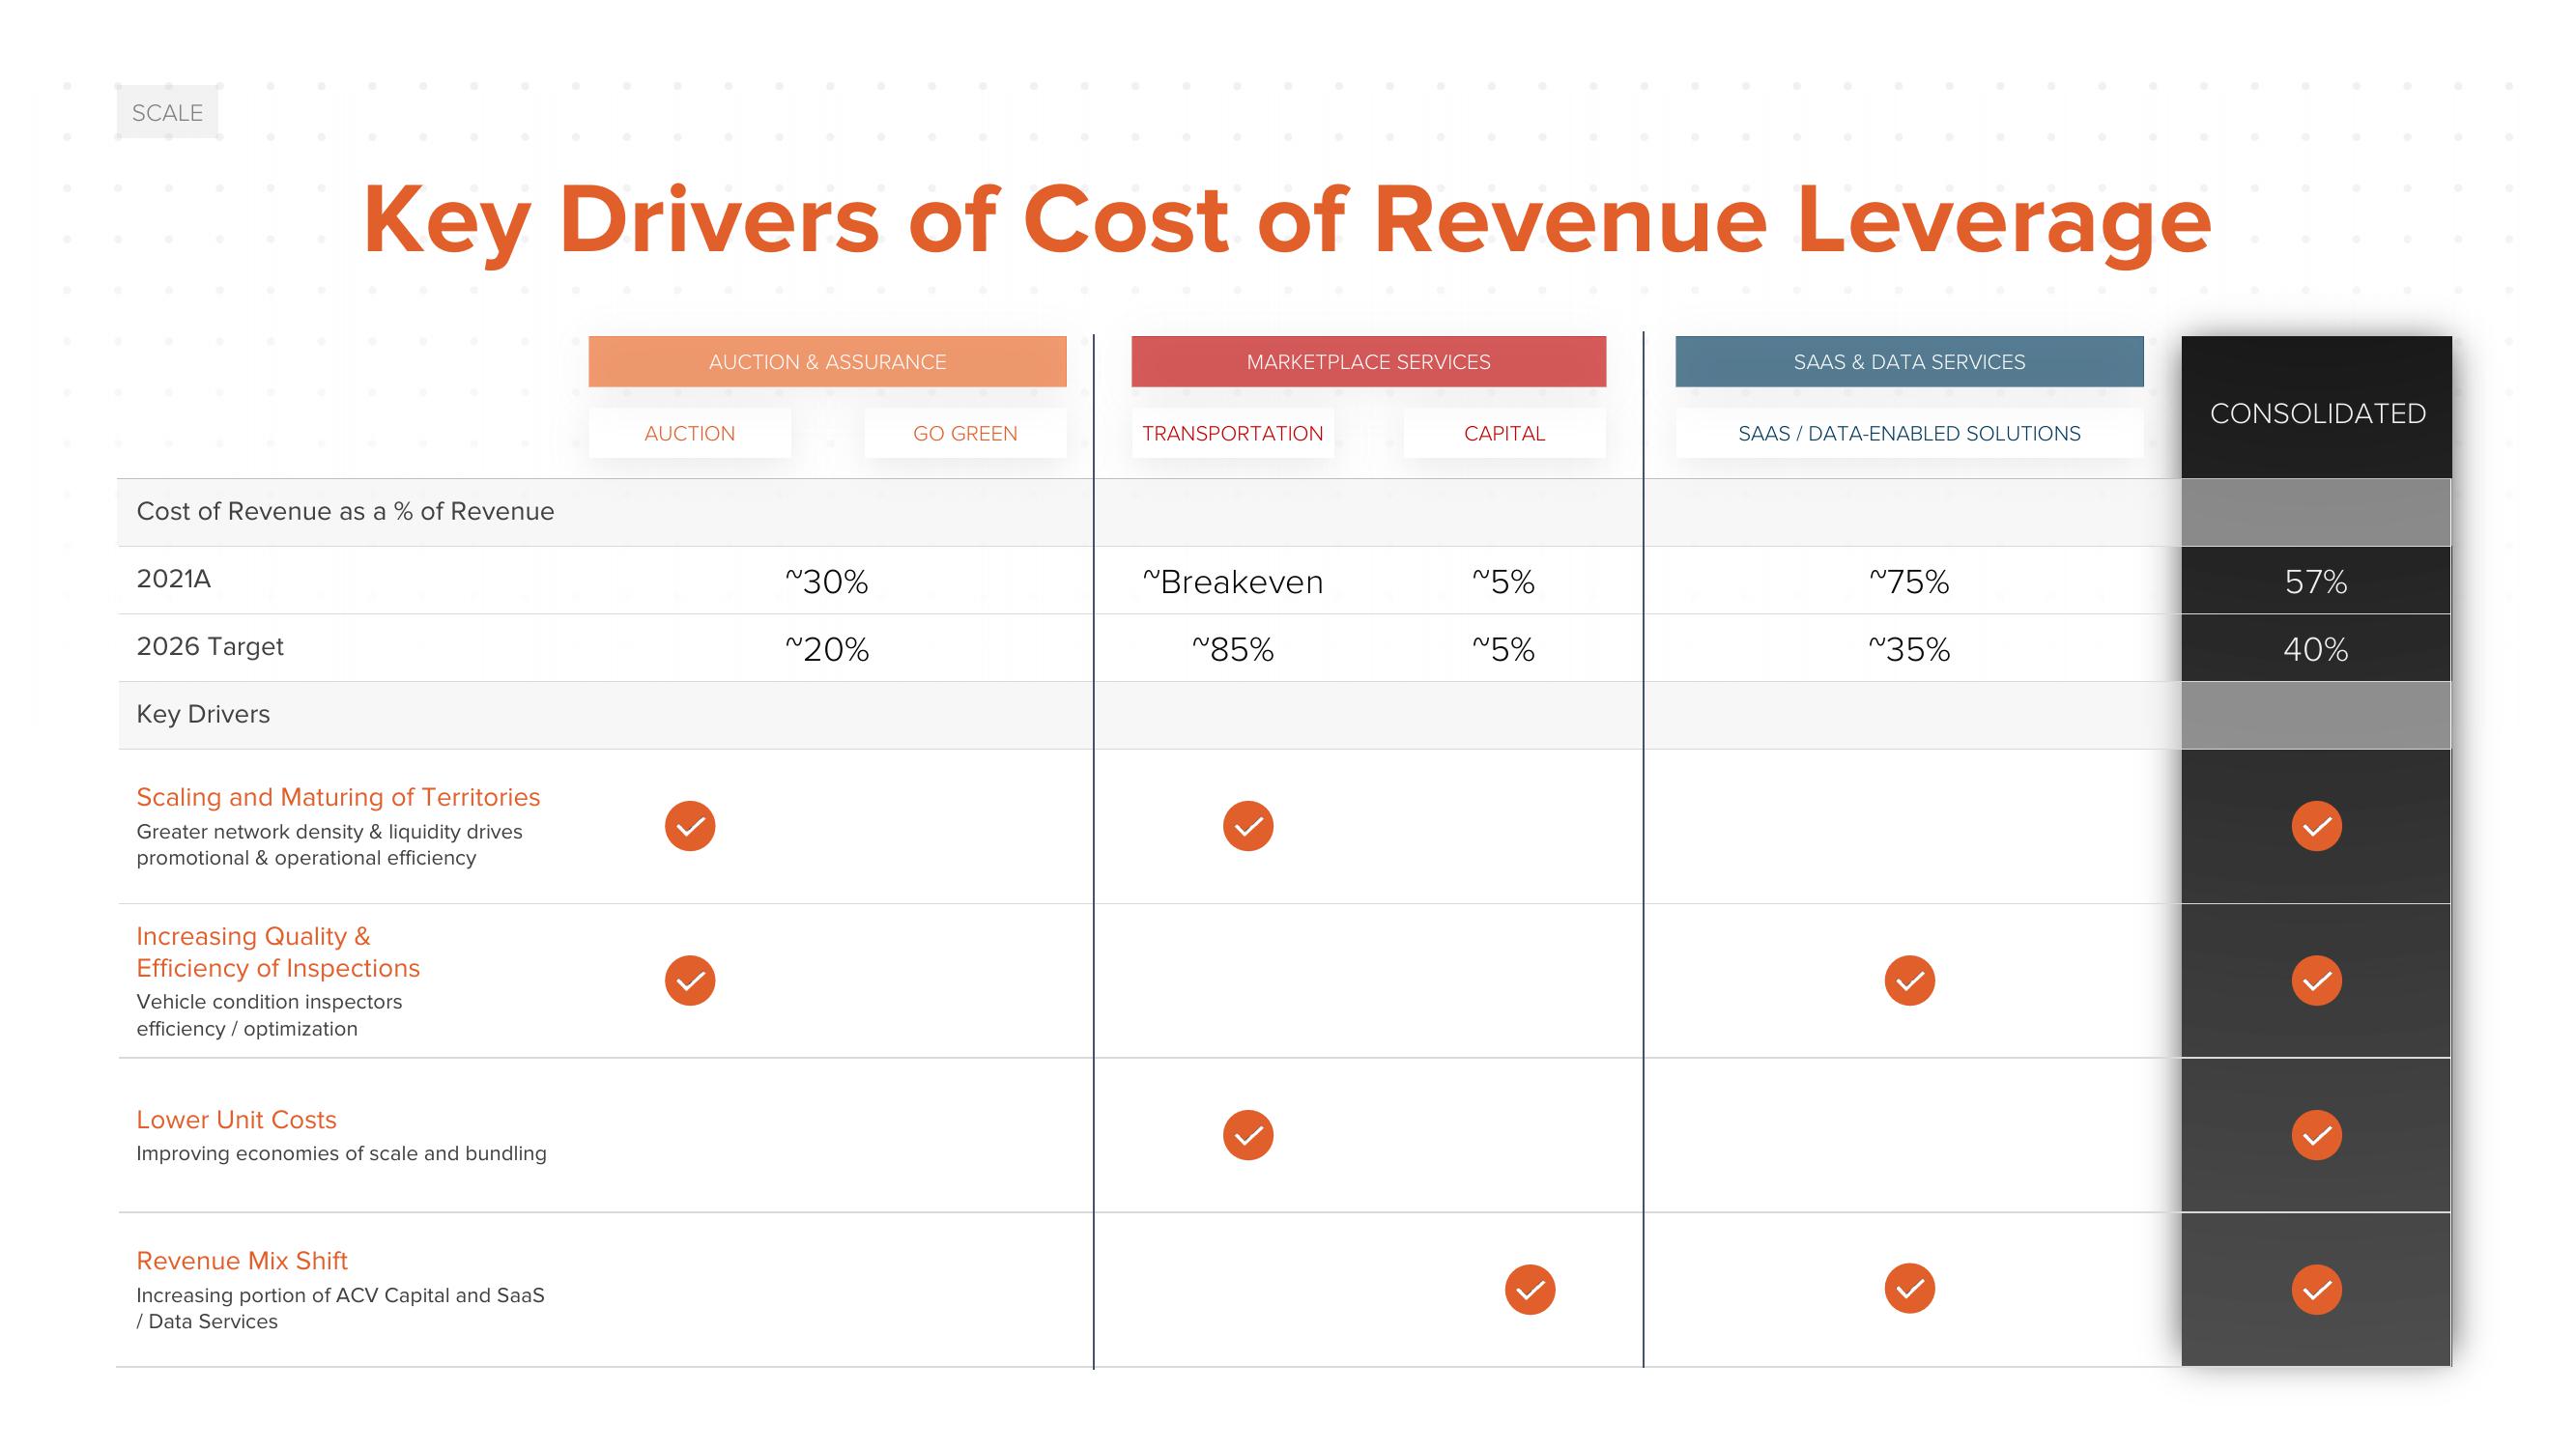This screenshot has width=2576, height=1449.
Task: Click the 2026 Target row label
Action: coord(210,647)
